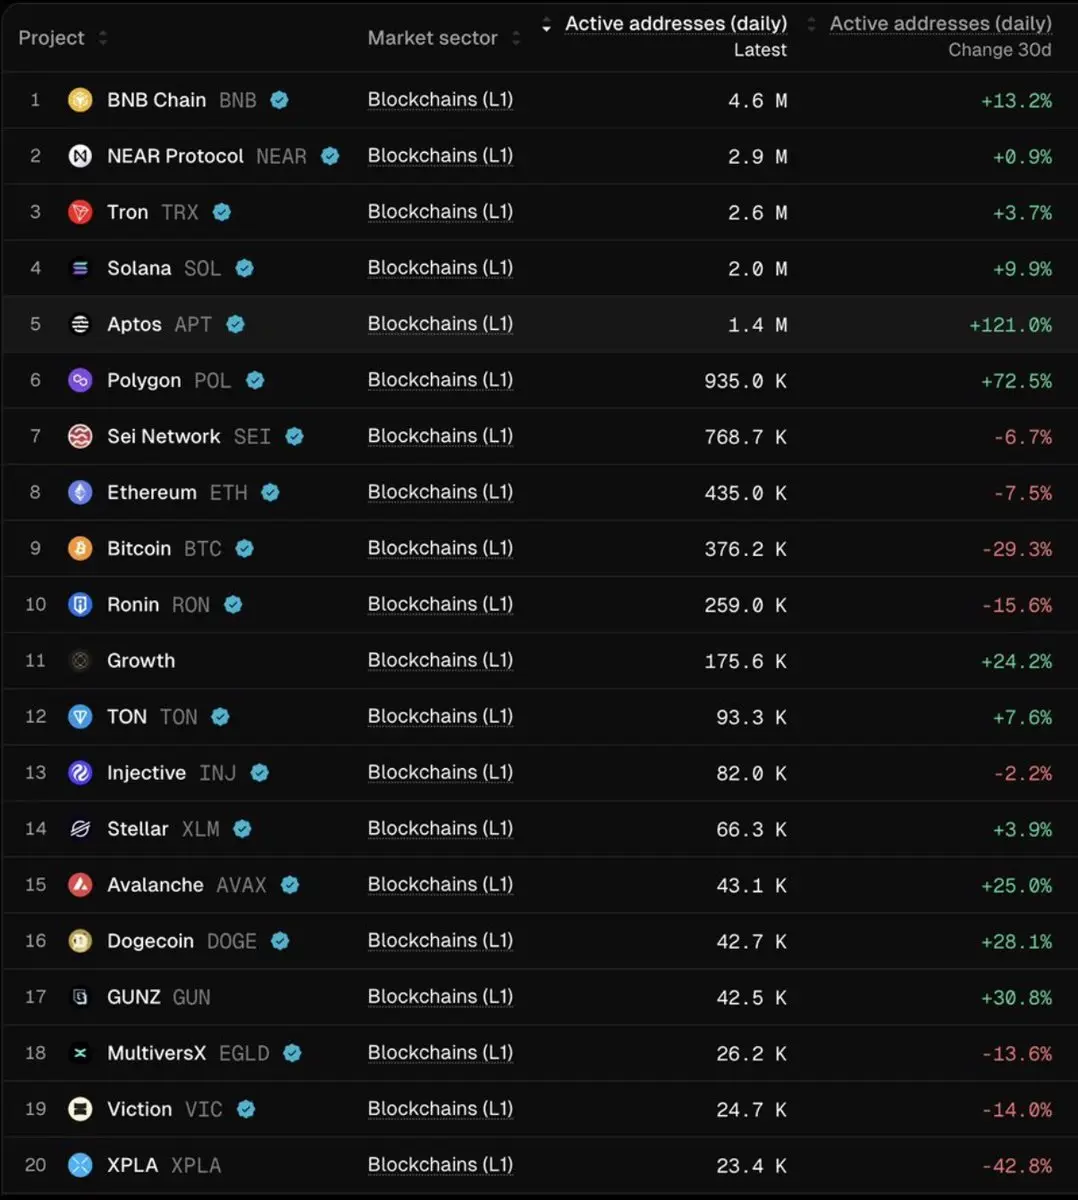The width and height of the screenshot is (1078, 1200).
Task: Sort by the Project column arrows
Action: pos(102,38)
